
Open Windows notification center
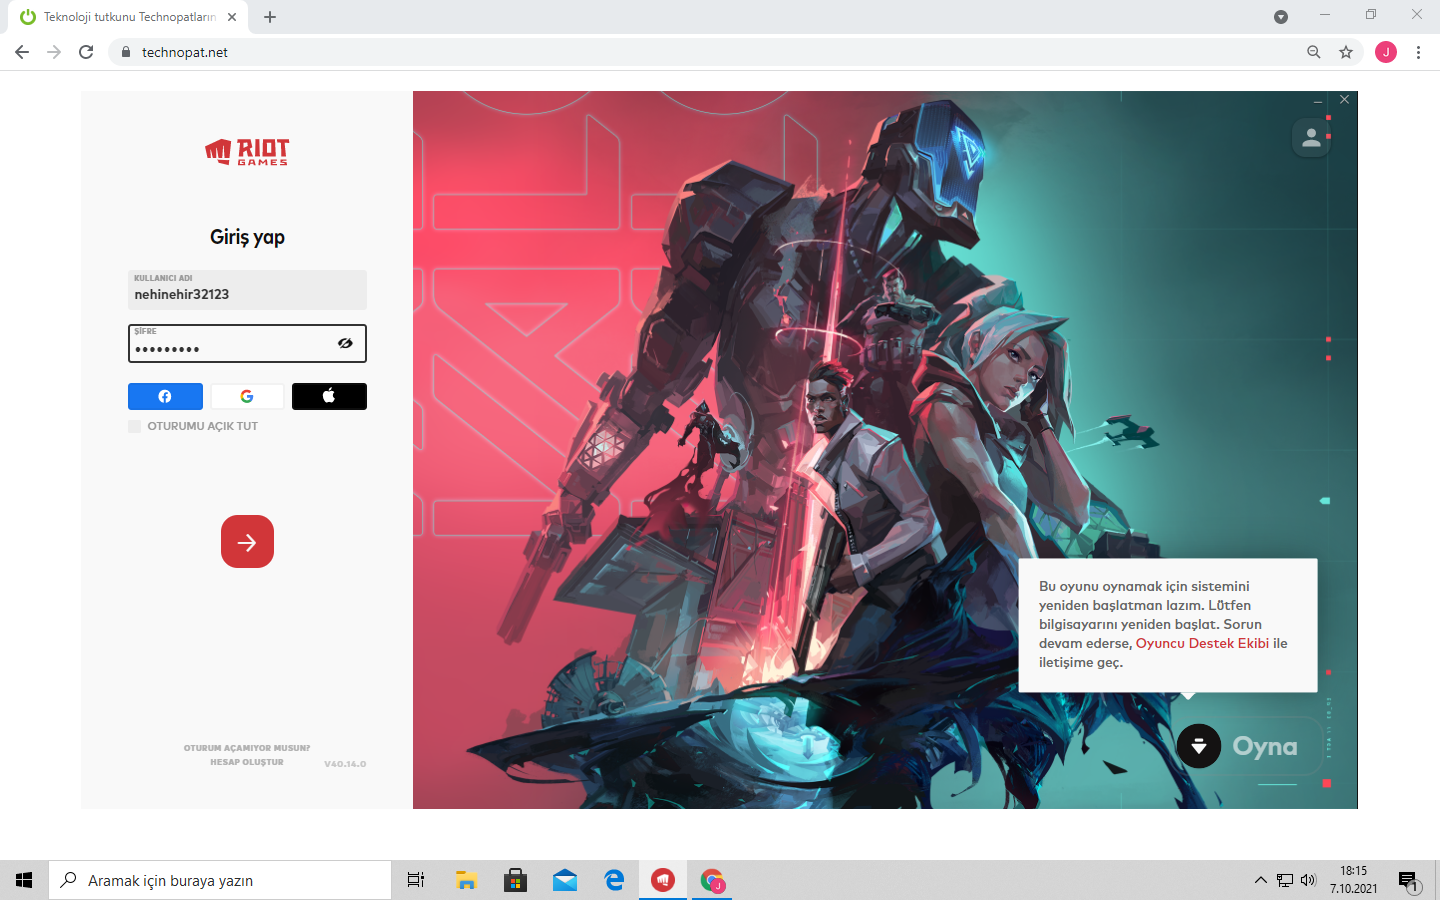pyautogui.click(x=1409, y=880)
